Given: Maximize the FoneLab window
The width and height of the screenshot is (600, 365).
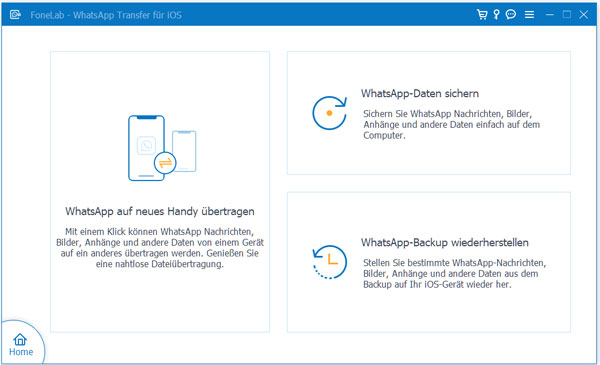Looking at the screenshot, I should click(567, 15).
